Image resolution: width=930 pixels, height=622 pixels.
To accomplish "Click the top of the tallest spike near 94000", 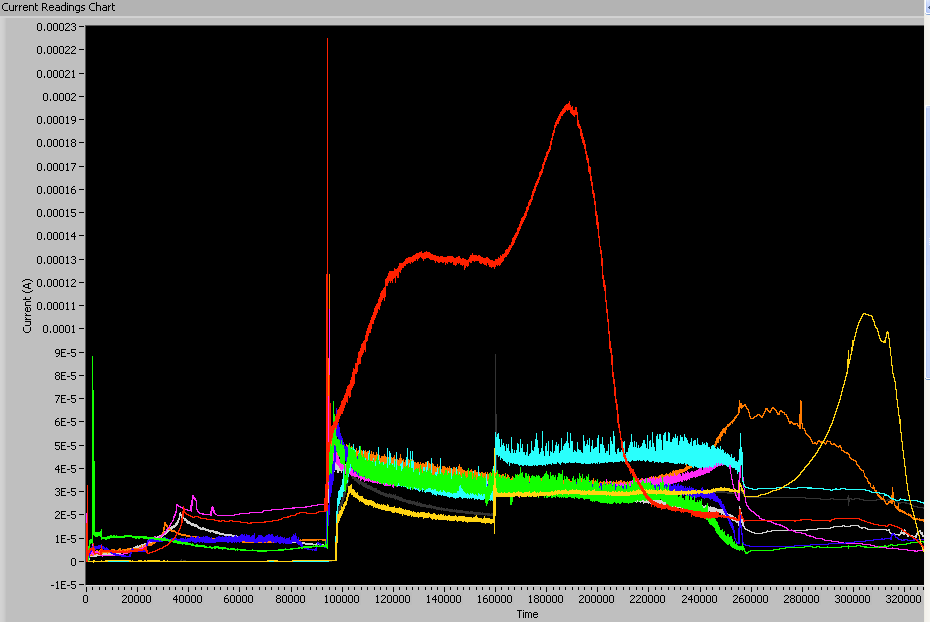I will [327, 40].
